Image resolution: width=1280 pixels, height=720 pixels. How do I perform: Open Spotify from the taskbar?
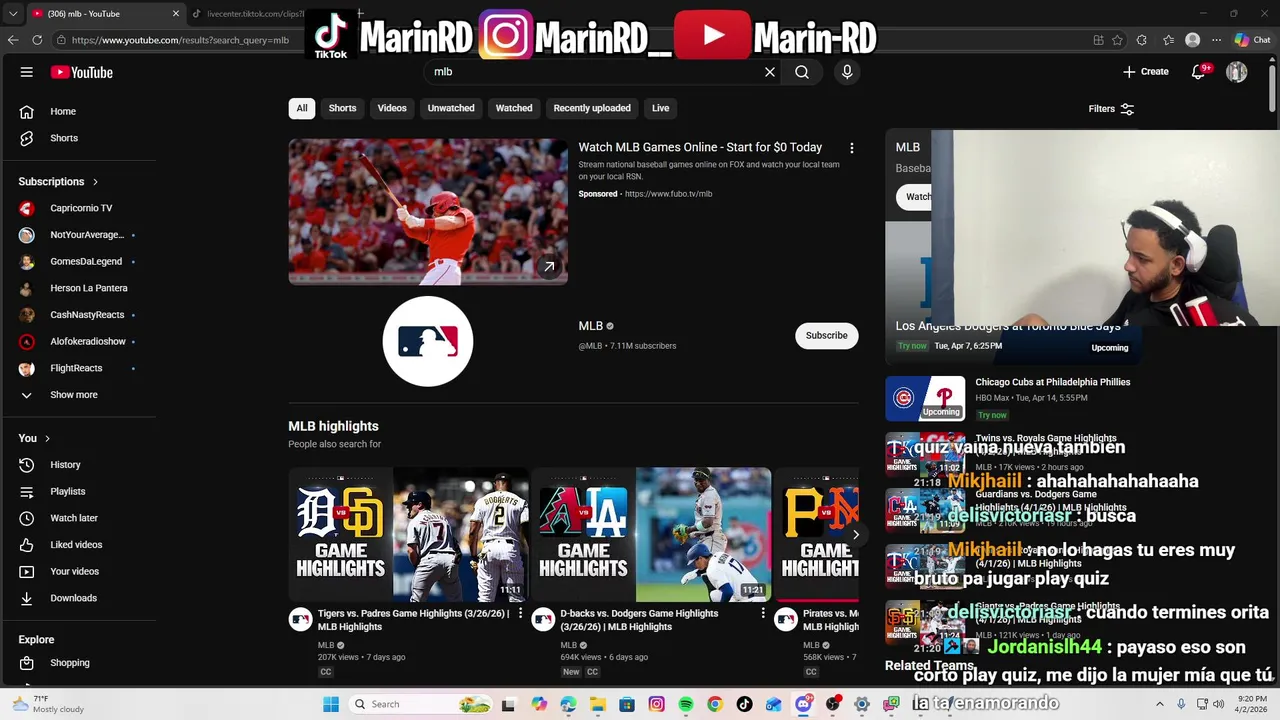pos(686,704)
